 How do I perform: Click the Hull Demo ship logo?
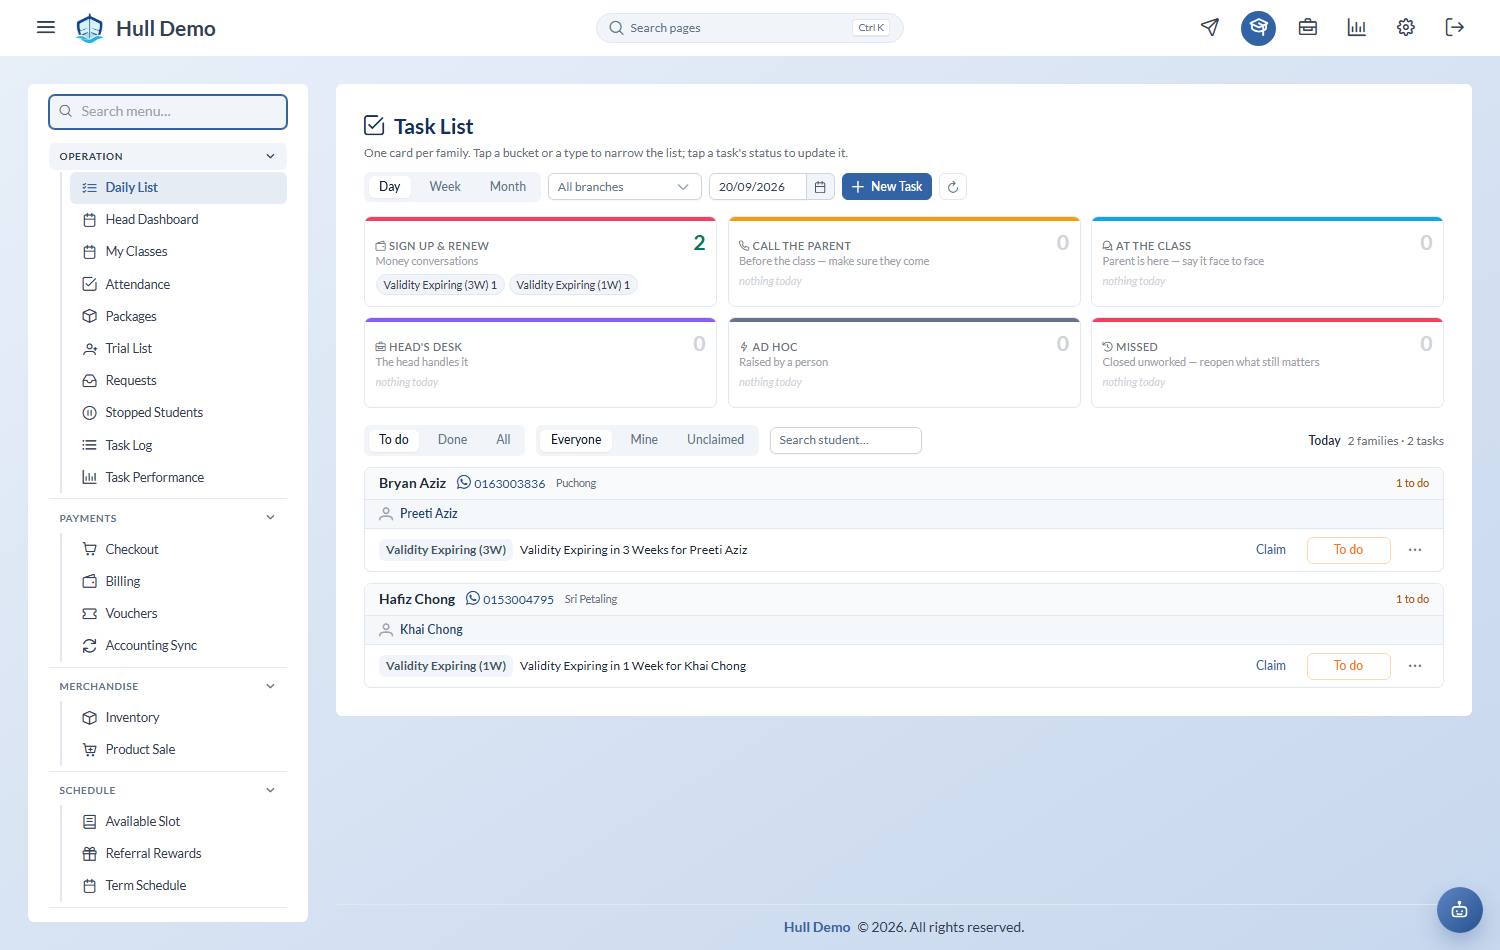[x=90, y=28]
